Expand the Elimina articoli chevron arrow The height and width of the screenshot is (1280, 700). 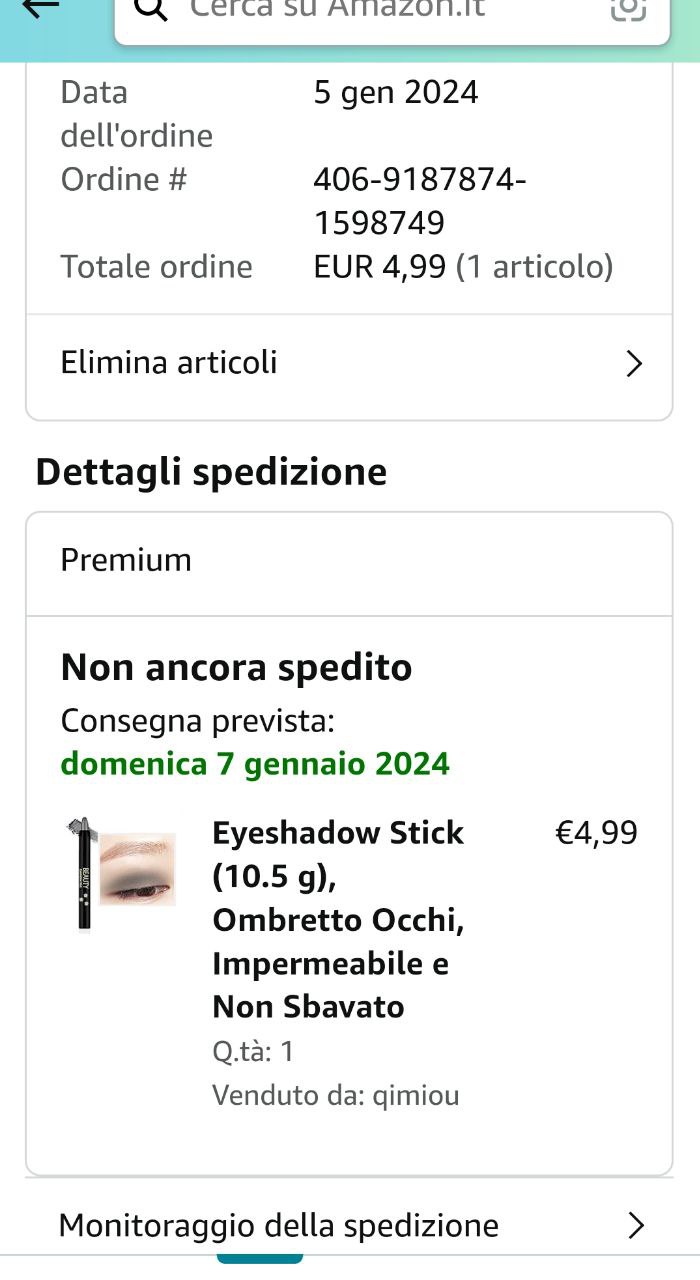tap(633, 364)
